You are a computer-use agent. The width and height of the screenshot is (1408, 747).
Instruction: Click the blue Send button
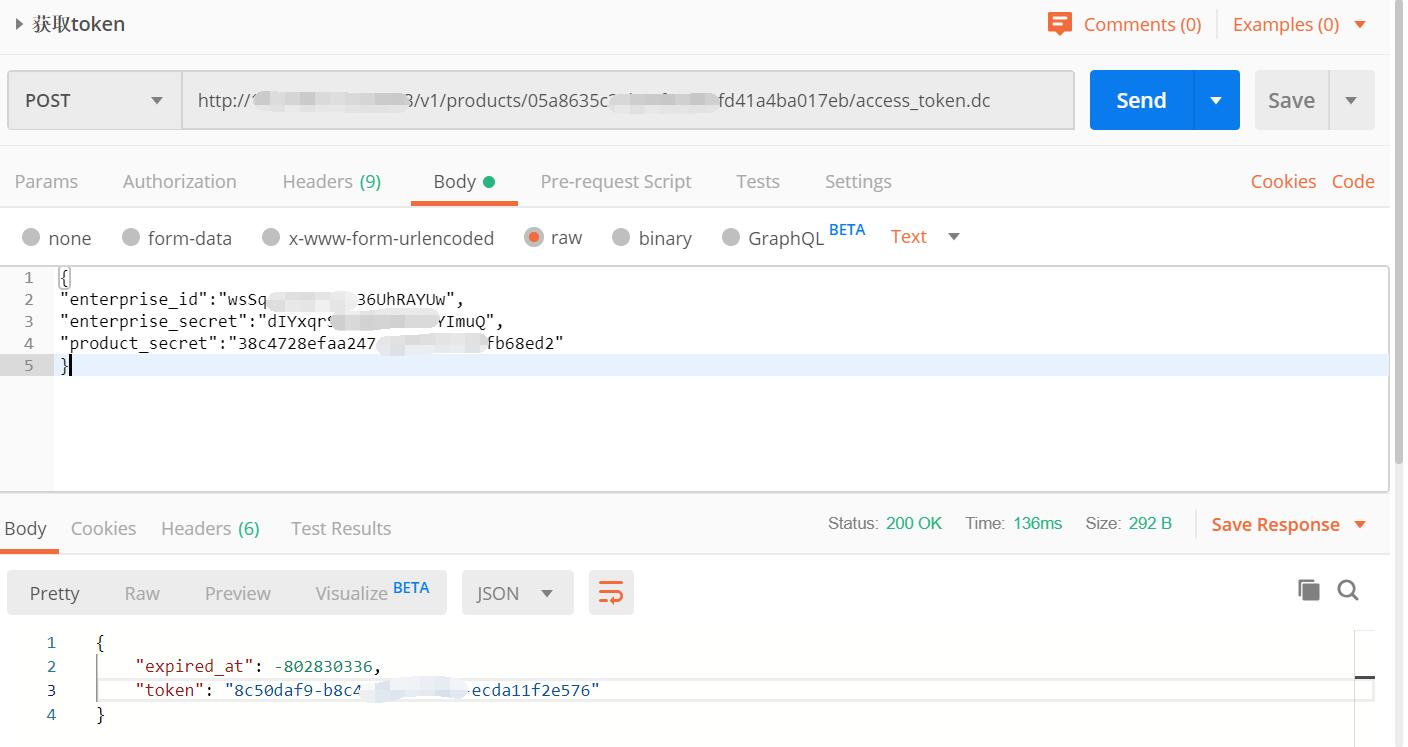[1141, 100]
